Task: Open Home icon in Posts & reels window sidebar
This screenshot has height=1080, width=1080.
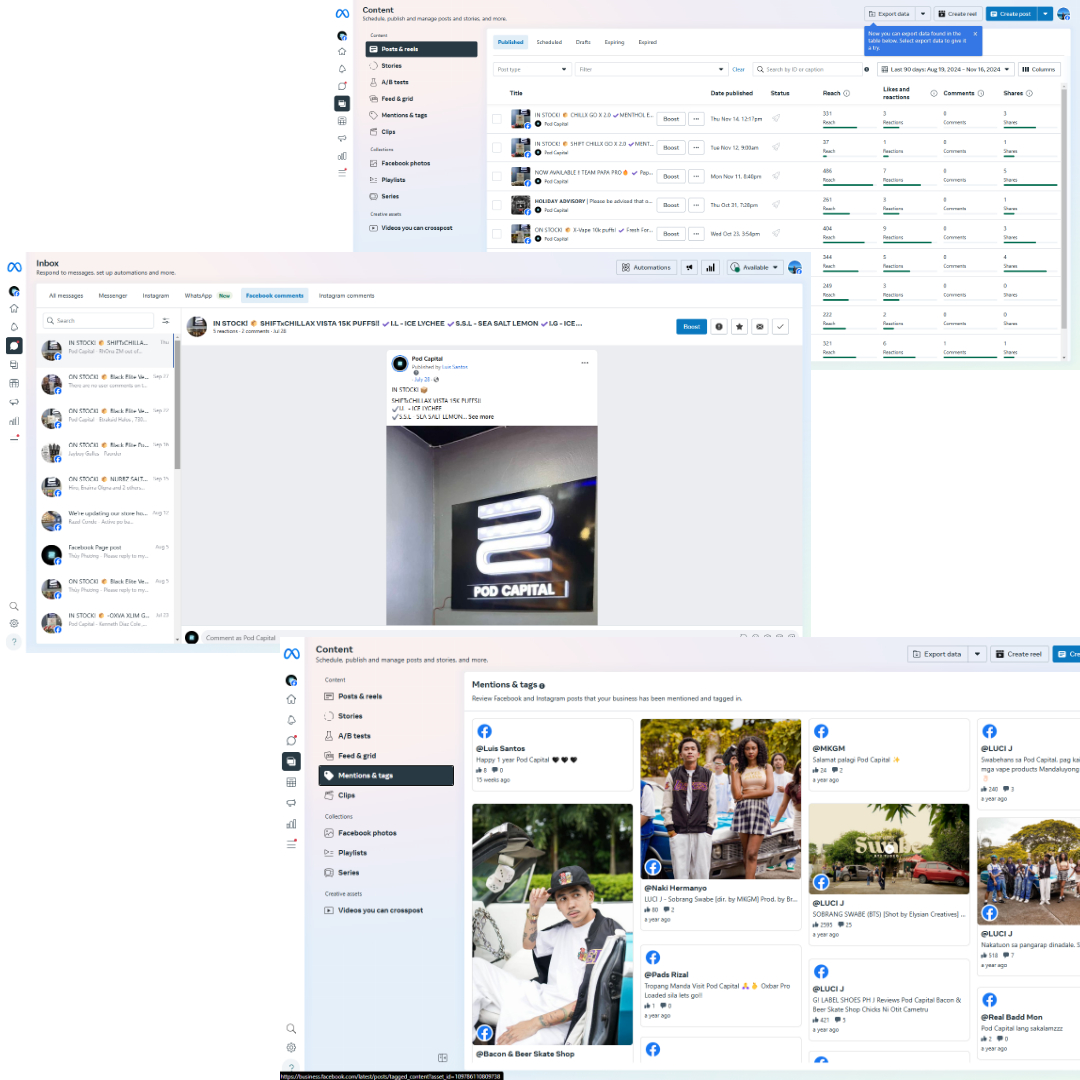Action: tap(342, 52)
